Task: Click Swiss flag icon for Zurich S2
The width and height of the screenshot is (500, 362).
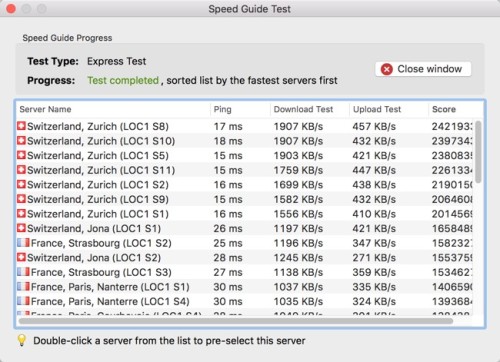Action: [21, 184]
